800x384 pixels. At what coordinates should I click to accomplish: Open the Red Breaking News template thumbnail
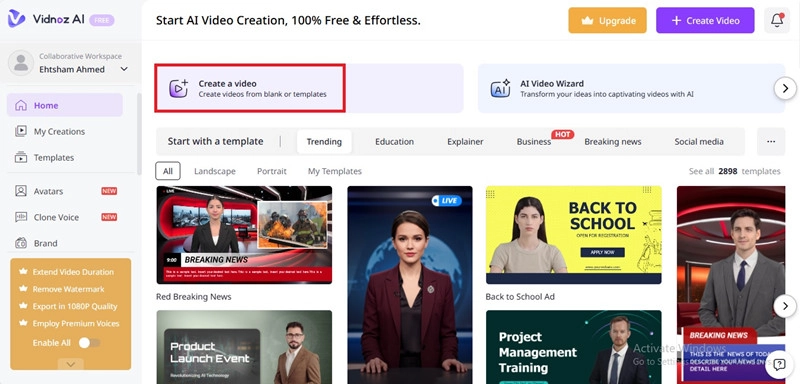[244, 235]
